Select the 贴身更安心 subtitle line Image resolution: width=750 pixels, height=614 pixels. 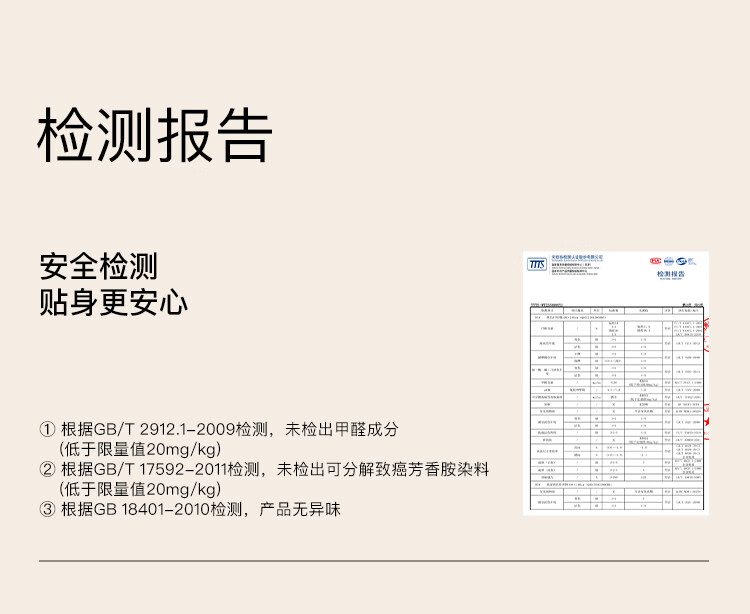point(113,302)
